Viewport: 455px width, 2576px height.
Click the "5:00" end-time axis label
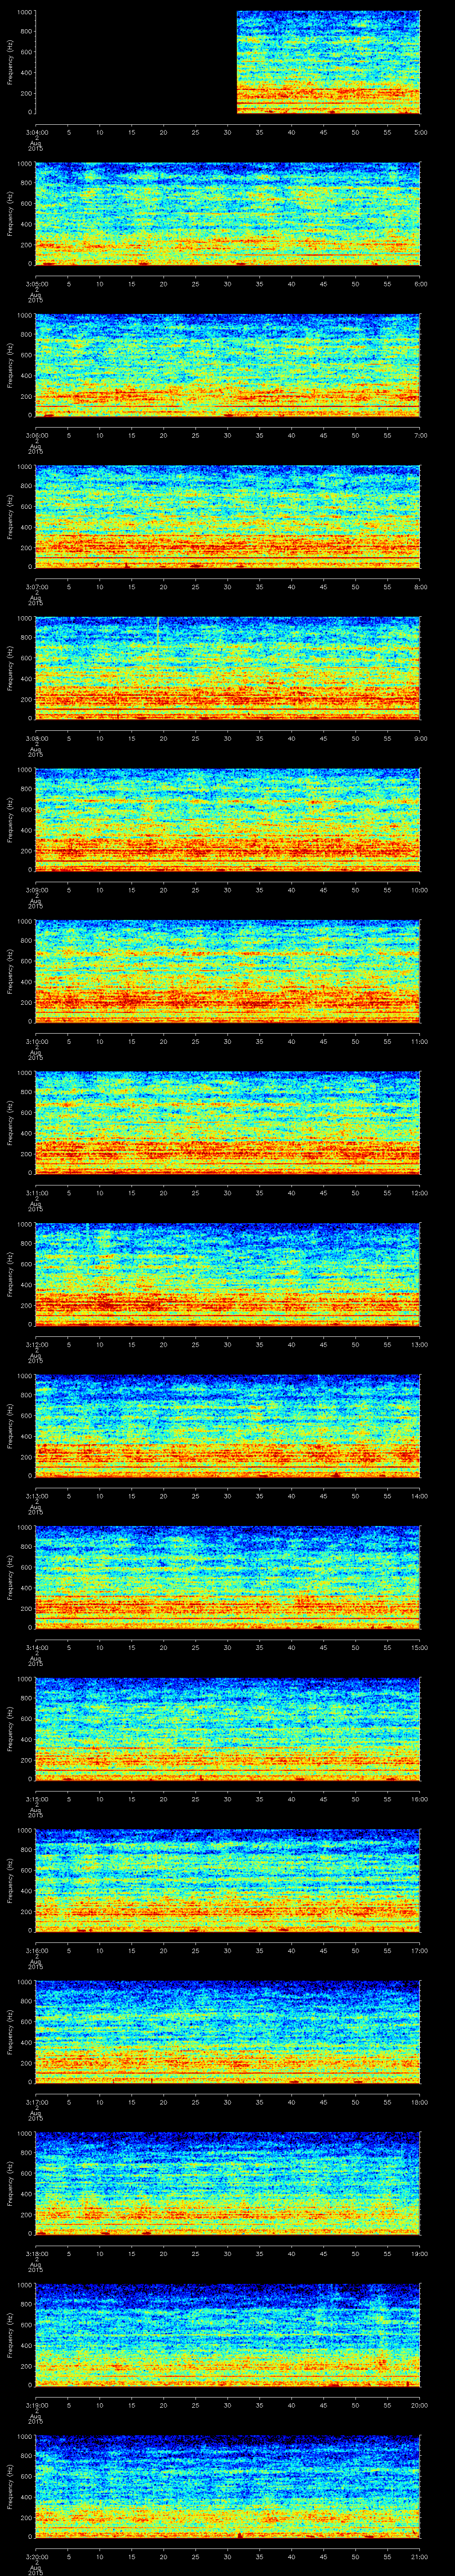pos(420,132)
